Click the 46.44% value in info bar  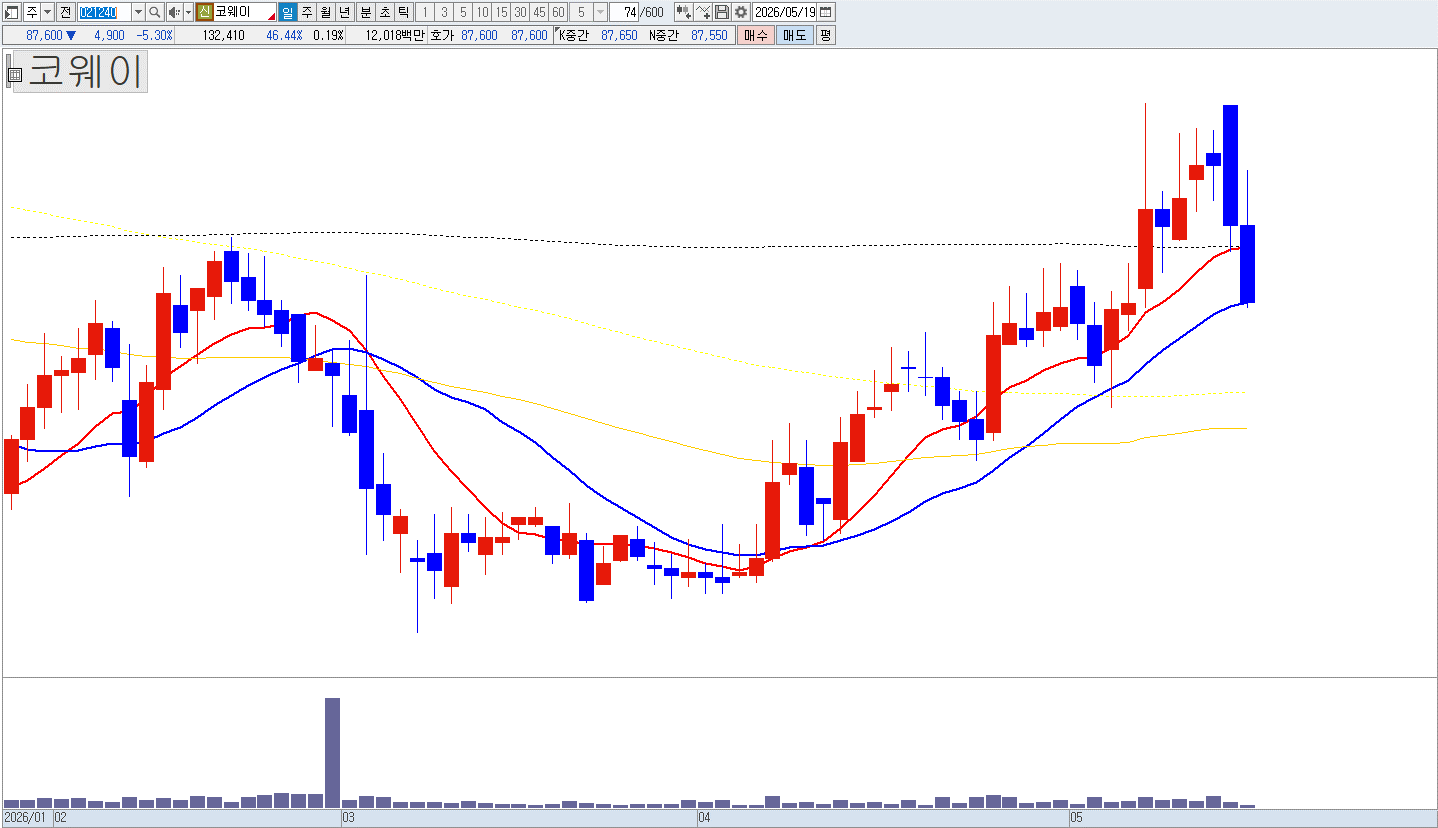pyautogui.click(x=285, y=35)
